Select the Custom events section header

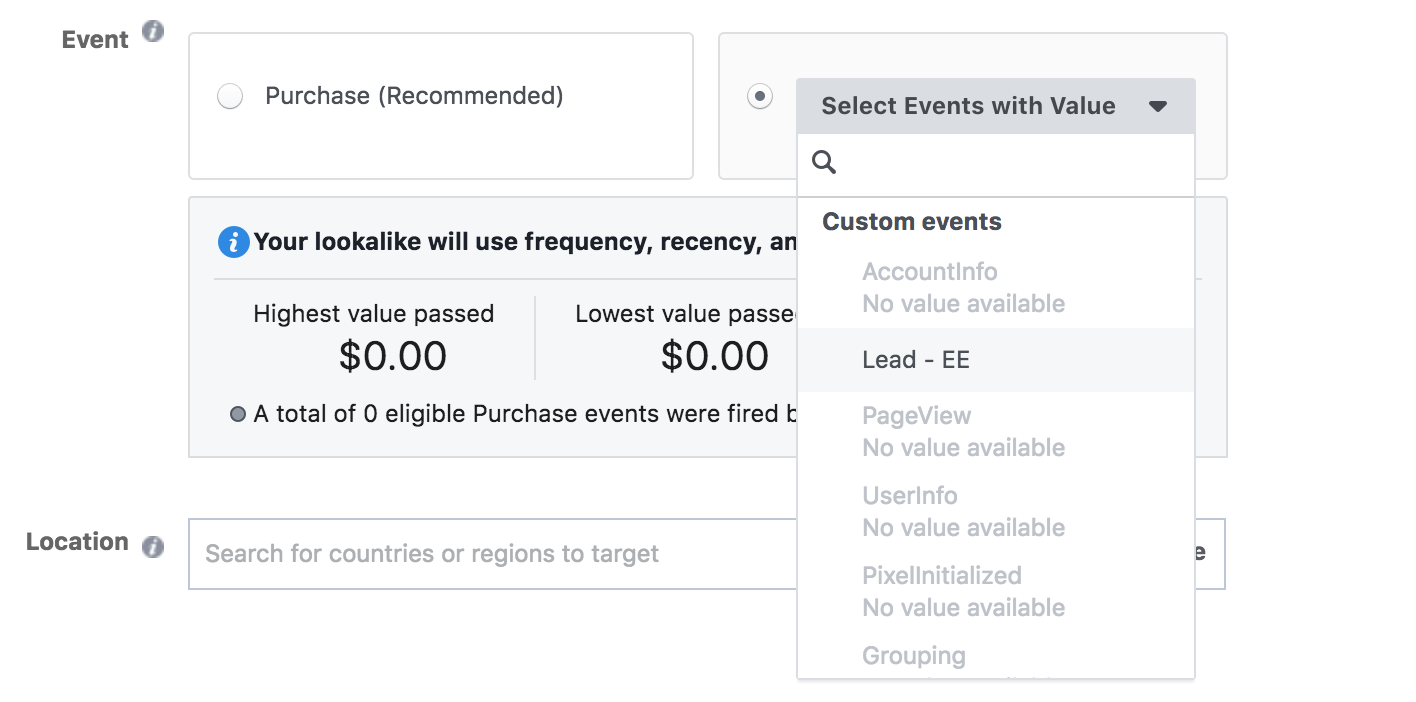tap(910, 221)
